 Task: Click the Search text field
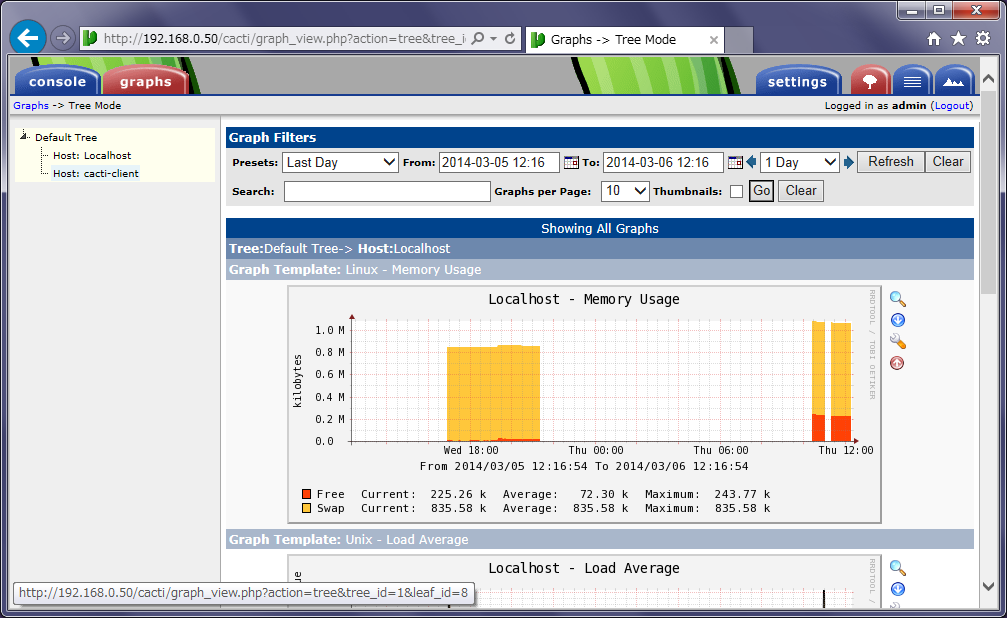click(387, 191)
